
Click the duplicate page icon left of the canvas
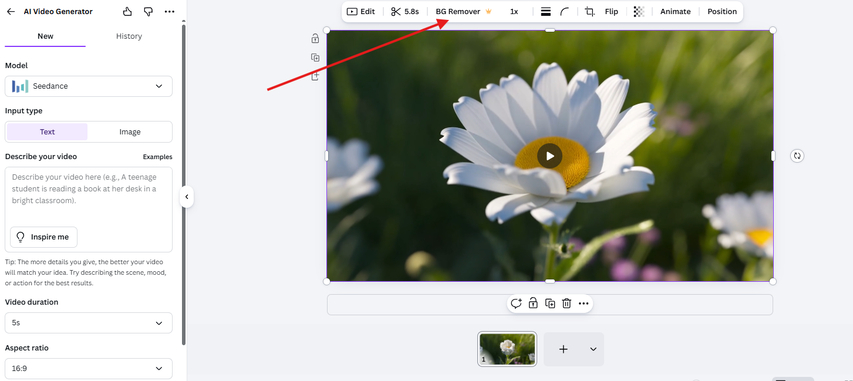tap(315, 57)
